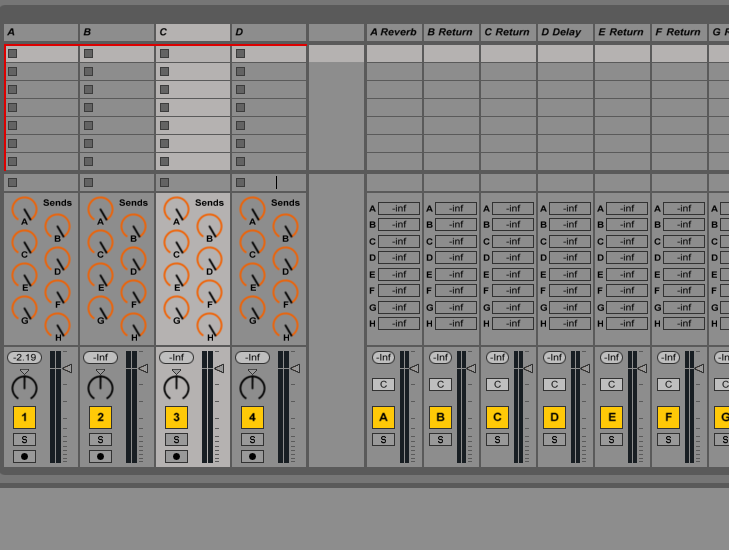The height and width of the screenshot is (550, 729).
Task: Solo the D Delay return track
Action: (554, 439)
